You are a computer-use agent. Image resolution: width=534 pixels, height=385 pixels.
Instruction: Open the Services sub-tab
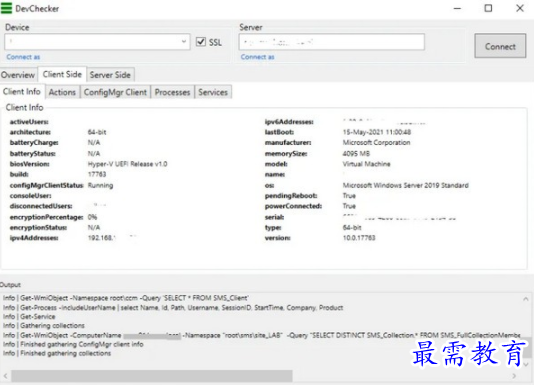tap(213, 92)
